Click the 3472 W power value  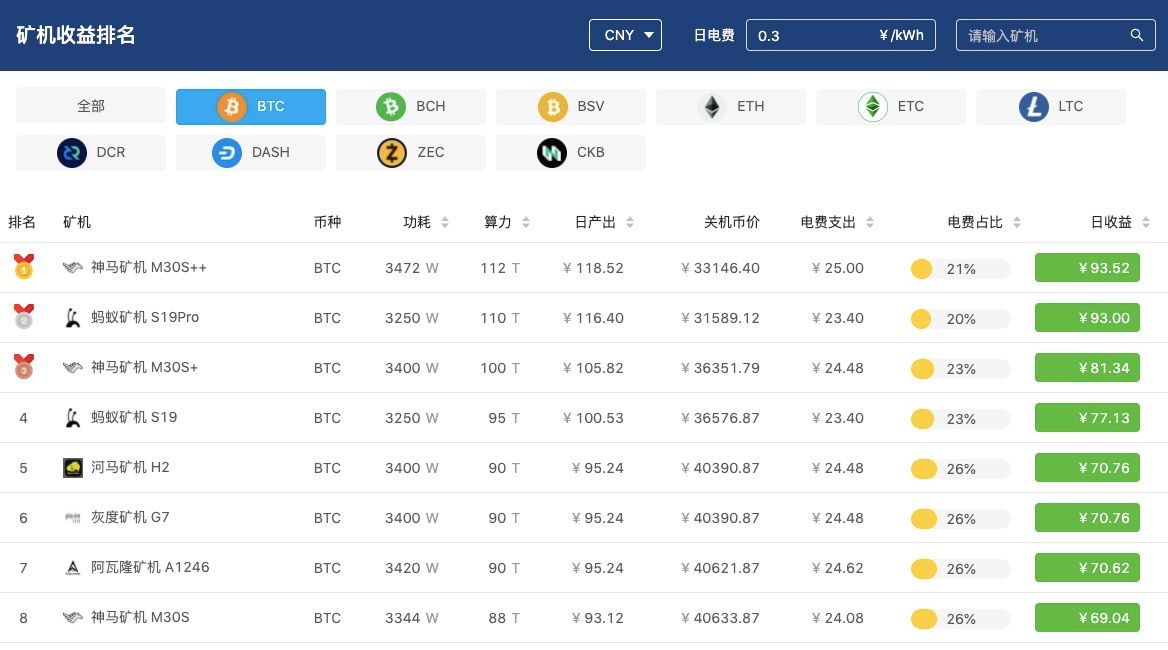click(412, 268)
